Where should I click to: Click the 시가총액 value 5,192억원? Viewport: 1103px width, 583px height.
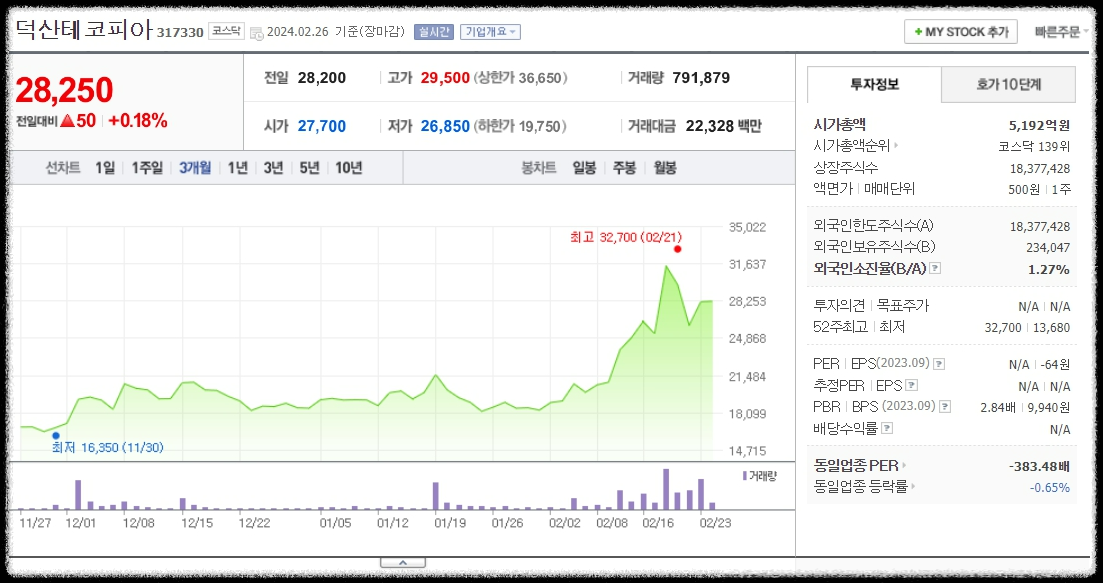pyautogui.click(x=1040, y=125)
